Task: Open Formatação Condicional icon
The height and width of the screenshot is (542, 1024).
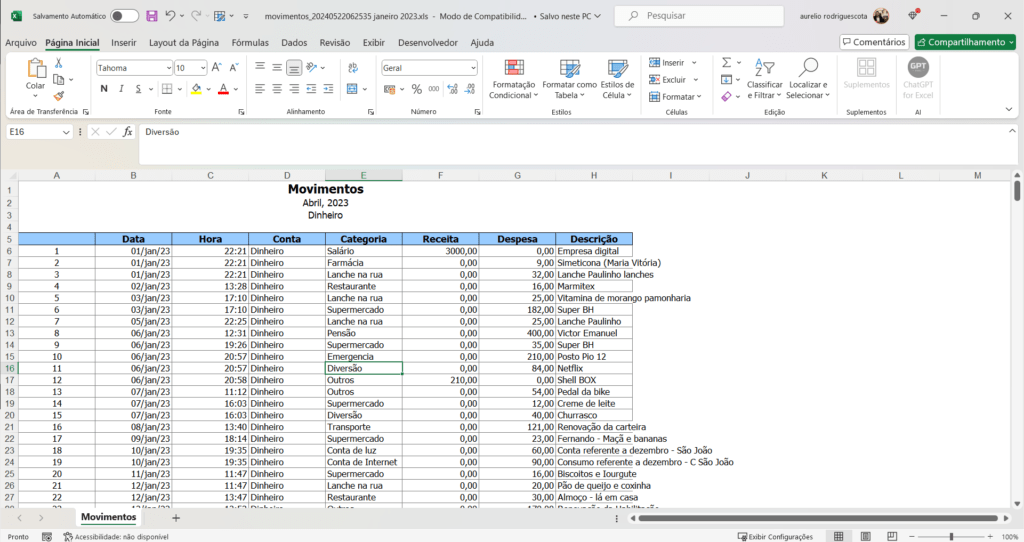Action: click(514, 68)
